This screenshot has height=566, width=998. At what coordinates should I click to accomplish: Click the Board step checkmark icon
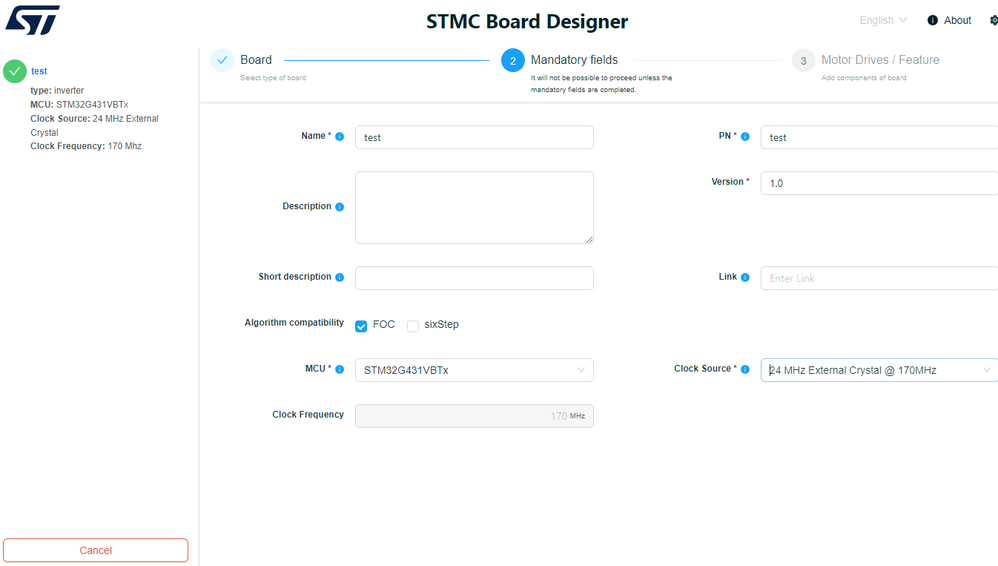click(222, 60)
